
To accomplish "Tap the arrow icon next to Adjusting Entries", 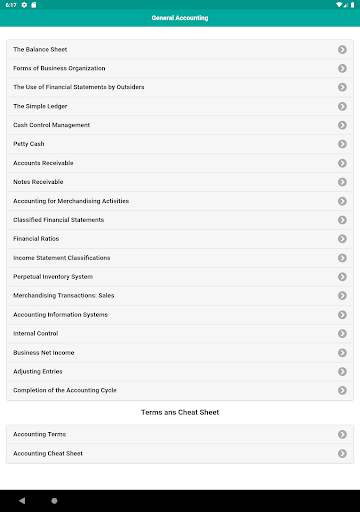I will [342, 371].
